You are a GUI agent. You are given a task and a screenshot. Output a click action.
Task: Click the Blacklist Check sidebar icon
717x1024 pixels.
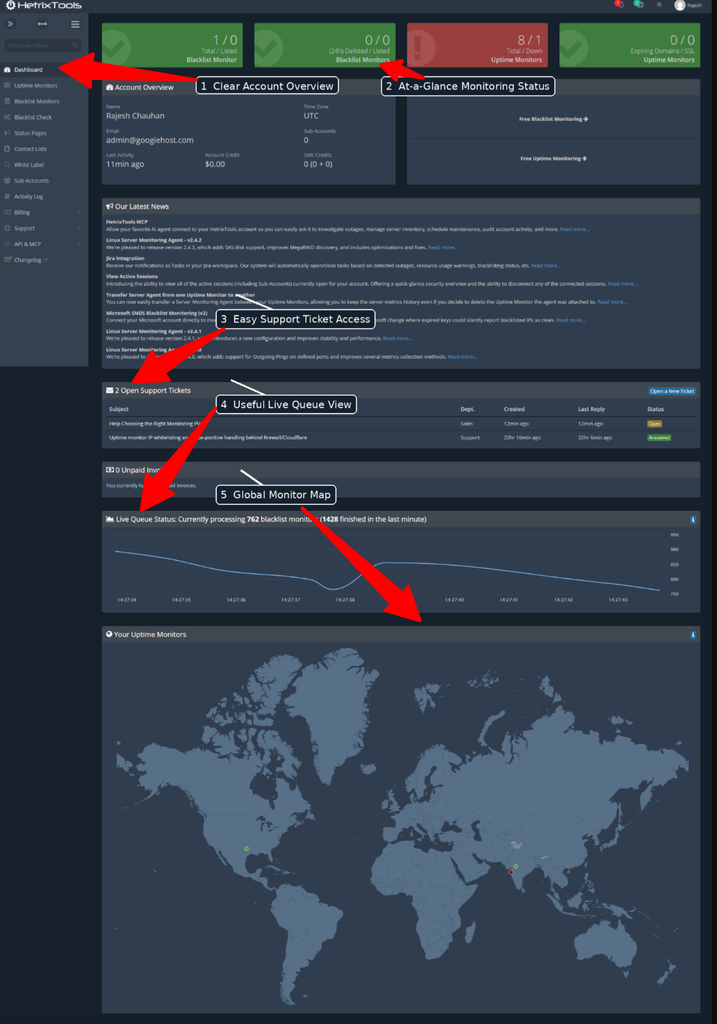[7, 118]
